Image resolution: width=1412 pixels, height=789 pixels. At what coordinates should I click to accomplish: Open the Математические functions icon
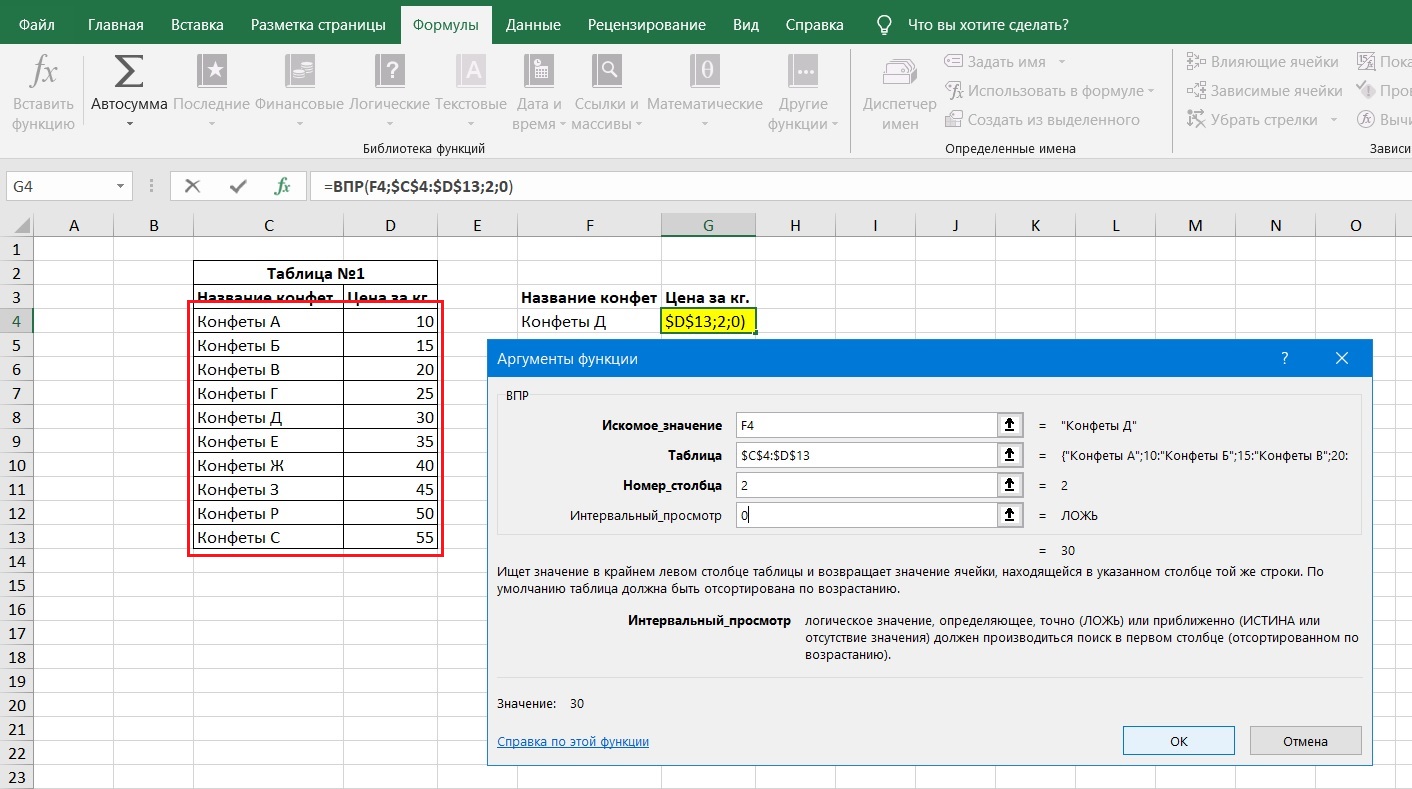(x=705, y=71)
